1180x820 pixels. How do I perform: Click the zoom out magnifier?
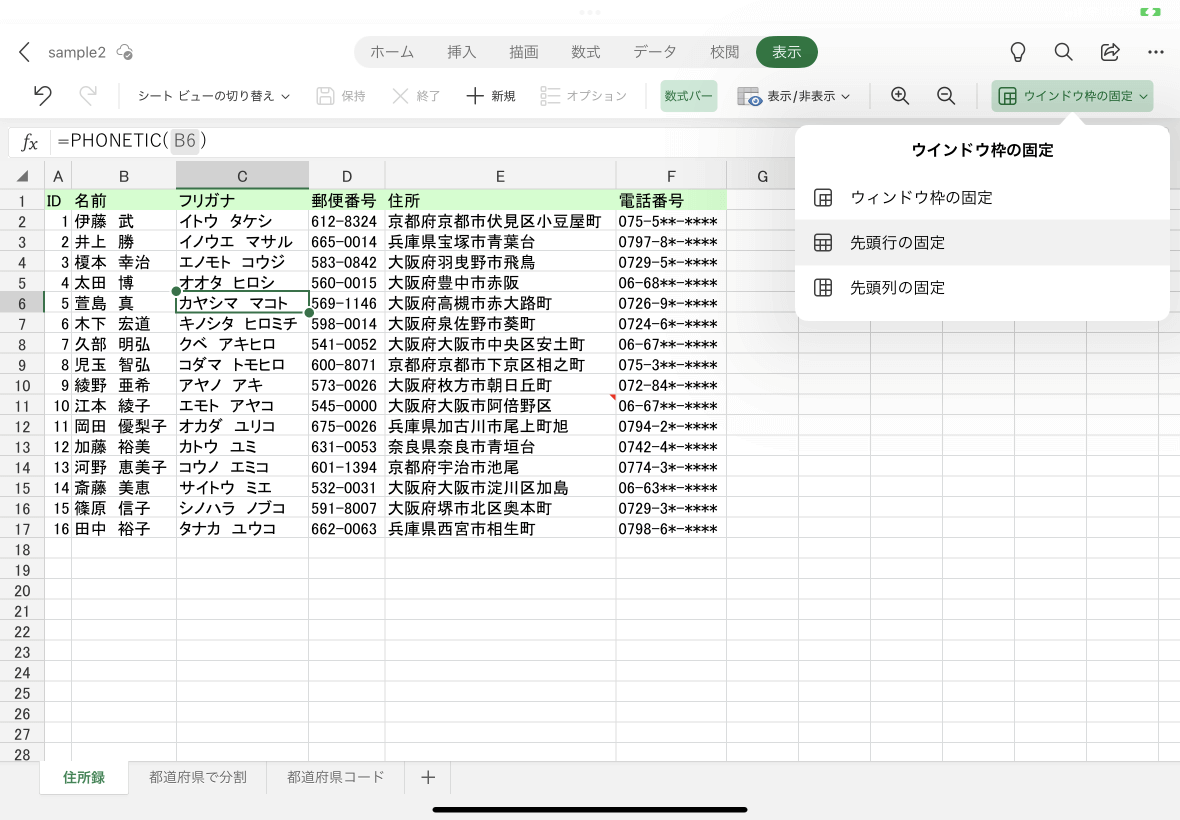tap(946, 96)
